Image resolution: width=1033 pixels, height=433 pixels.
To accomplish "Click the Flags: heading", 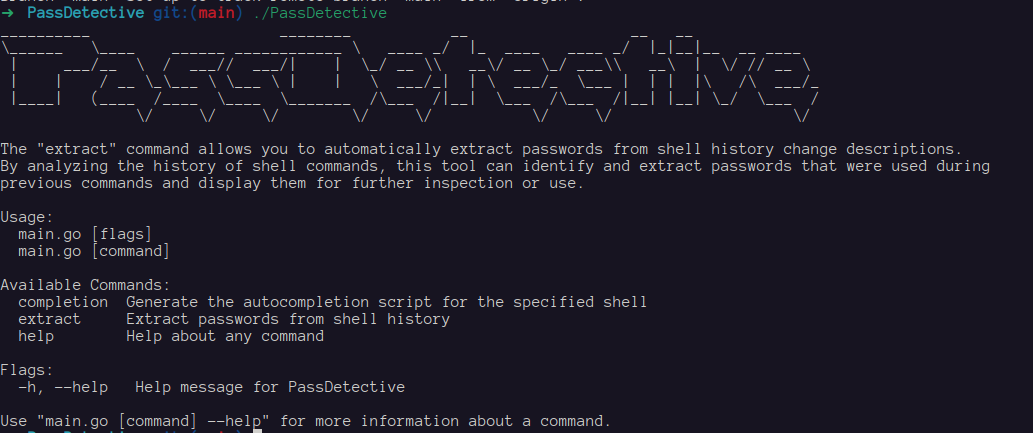I will (27, 370).
